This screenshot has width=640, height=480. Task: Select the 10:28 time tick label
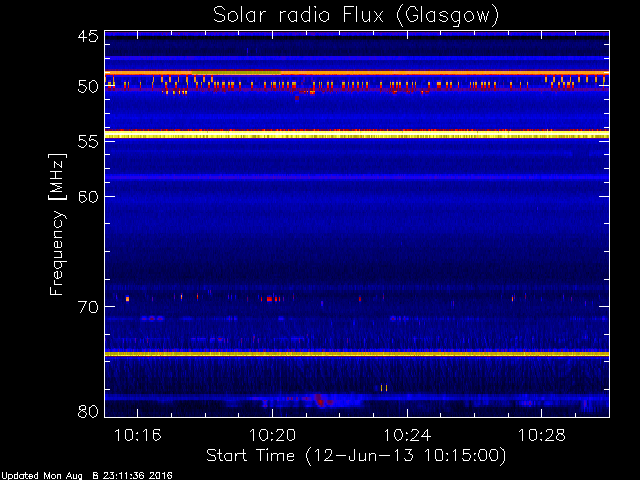click(542, 435)
